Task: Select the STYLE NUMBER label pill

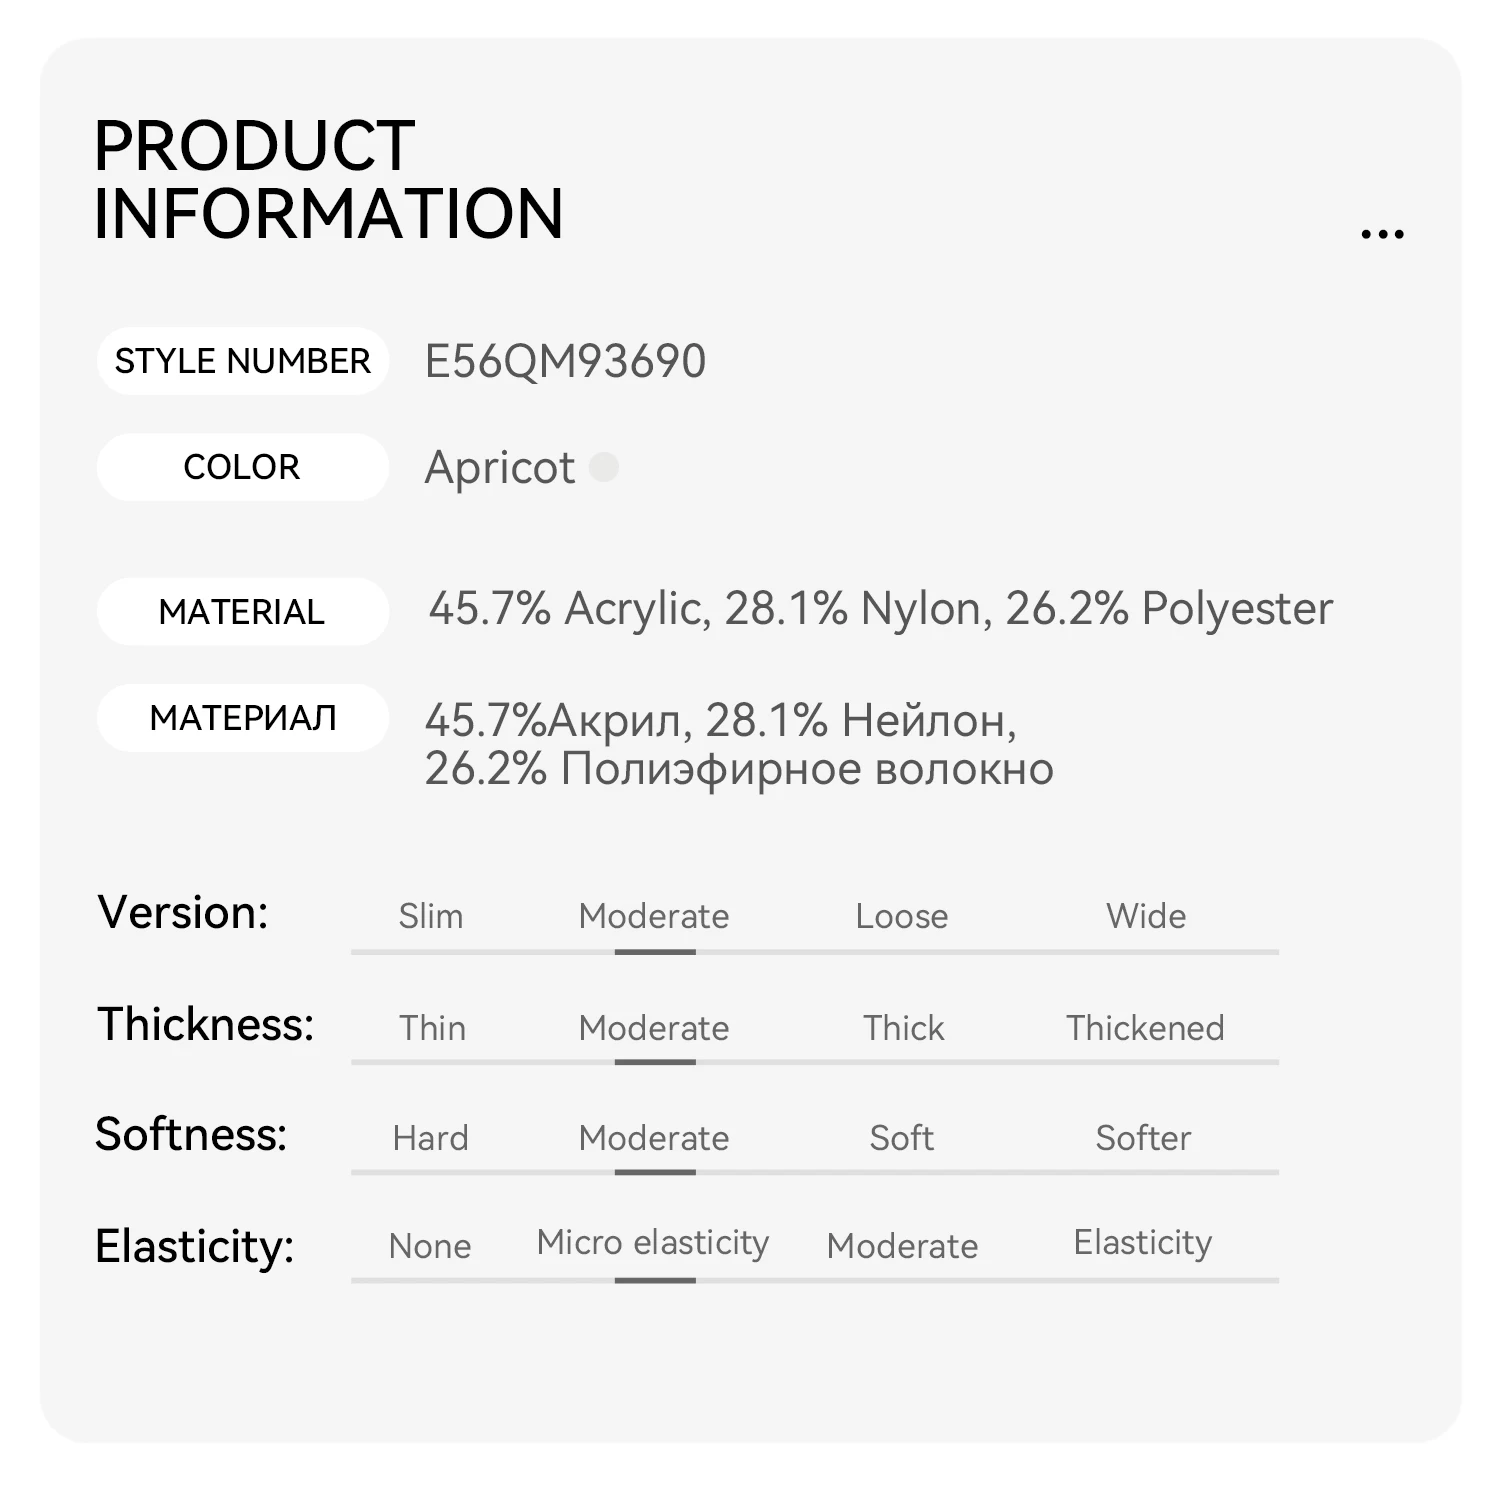Action: 242,361
